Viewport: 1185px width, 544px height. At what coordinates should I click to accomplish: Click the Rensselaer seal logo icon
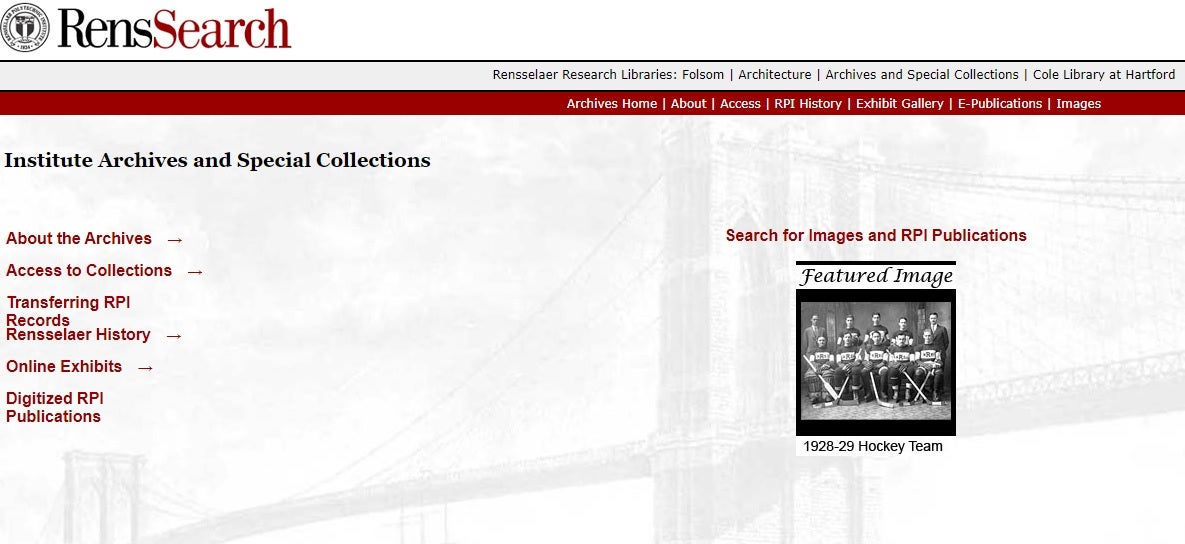point(24,27)
